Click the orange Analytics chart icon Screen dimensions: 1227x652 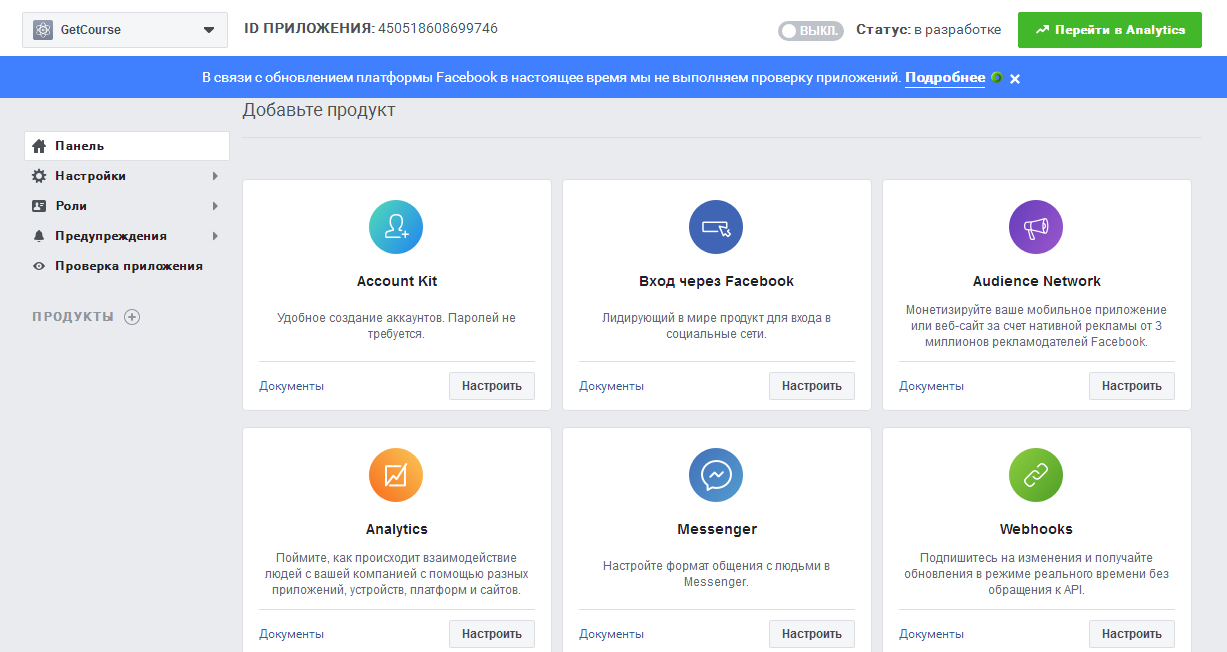(396, 475)
